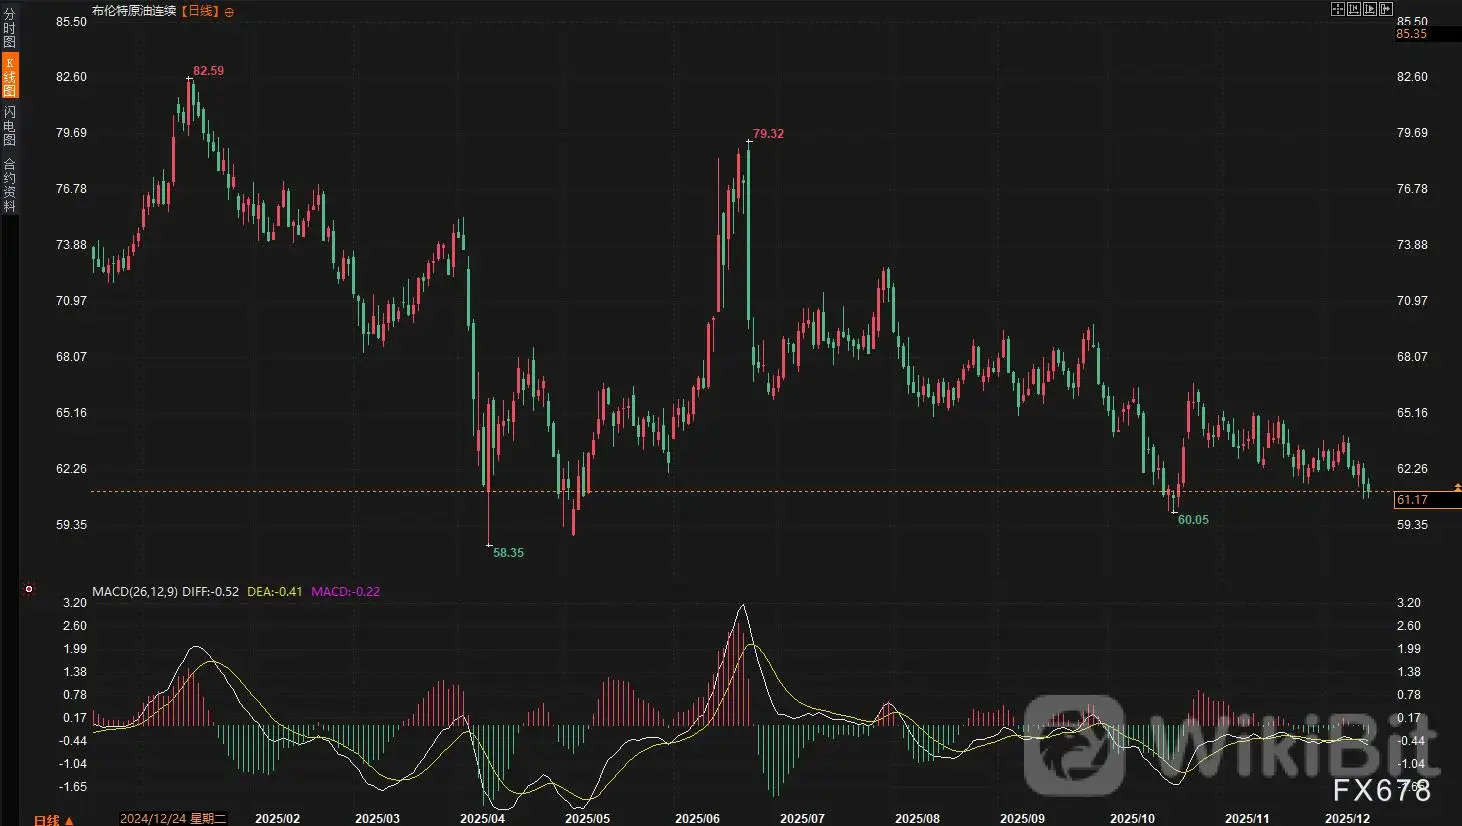Switch to the 闪电图 tab
1462x826 pixels.
pos(9,125)
